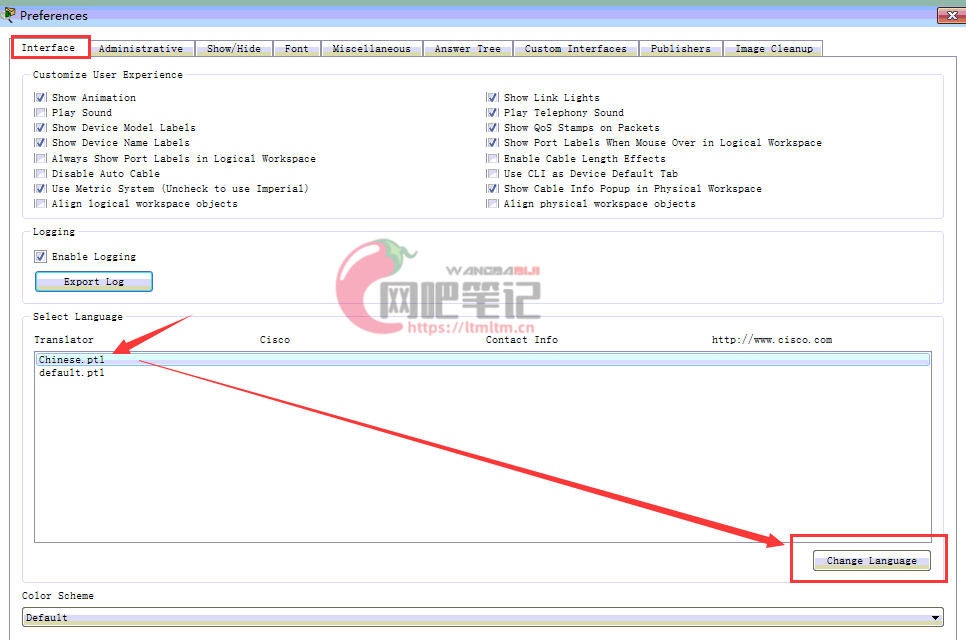Image resolution: width=966 pixels, height=640 pixels.
Task: Open the Custom Interfaces tab
Action: click(x=575, y=49)
